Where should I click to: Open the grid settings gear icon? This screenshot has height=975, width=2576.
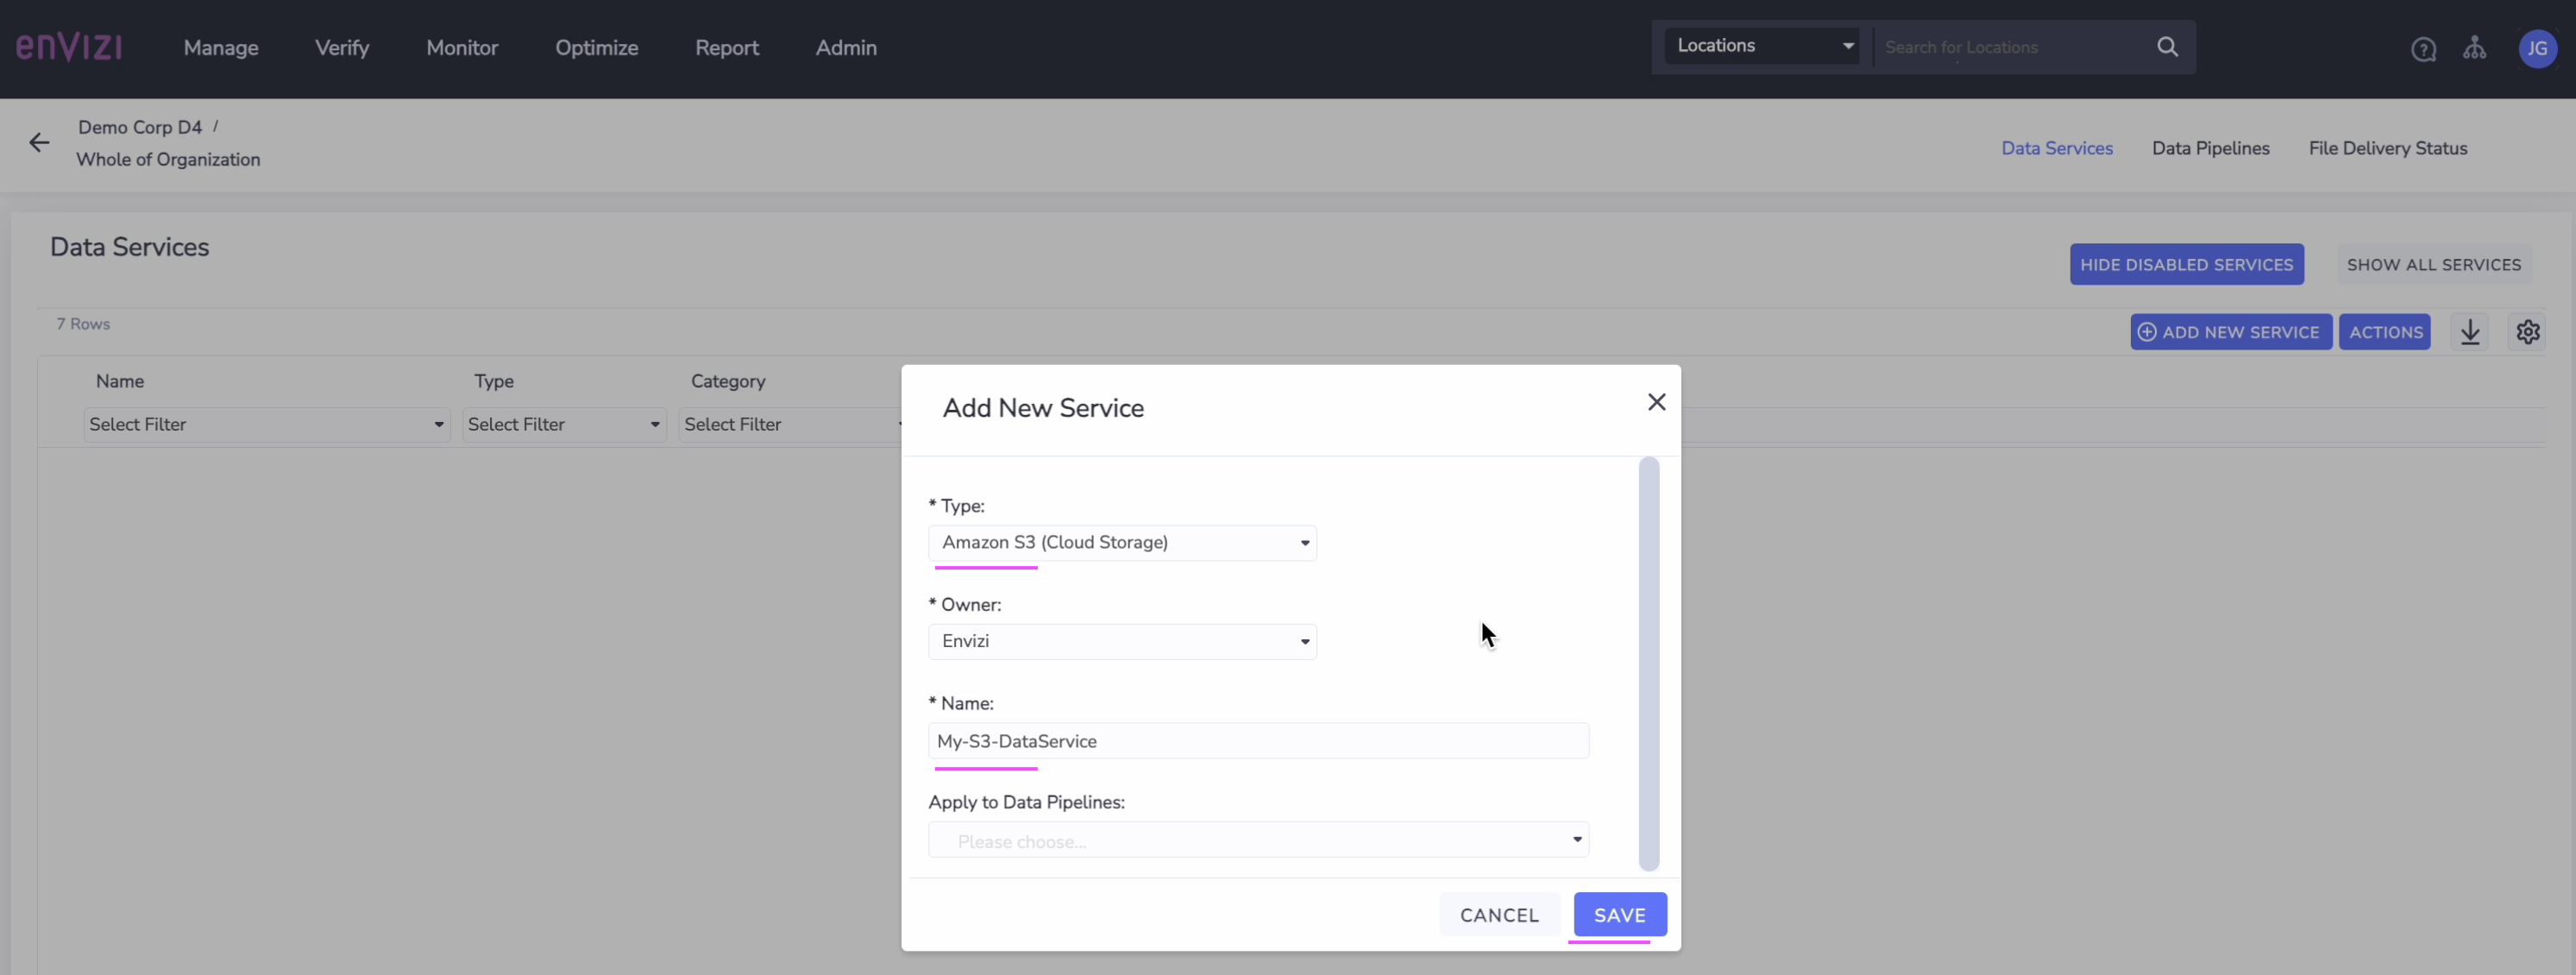click(2528, 332)
